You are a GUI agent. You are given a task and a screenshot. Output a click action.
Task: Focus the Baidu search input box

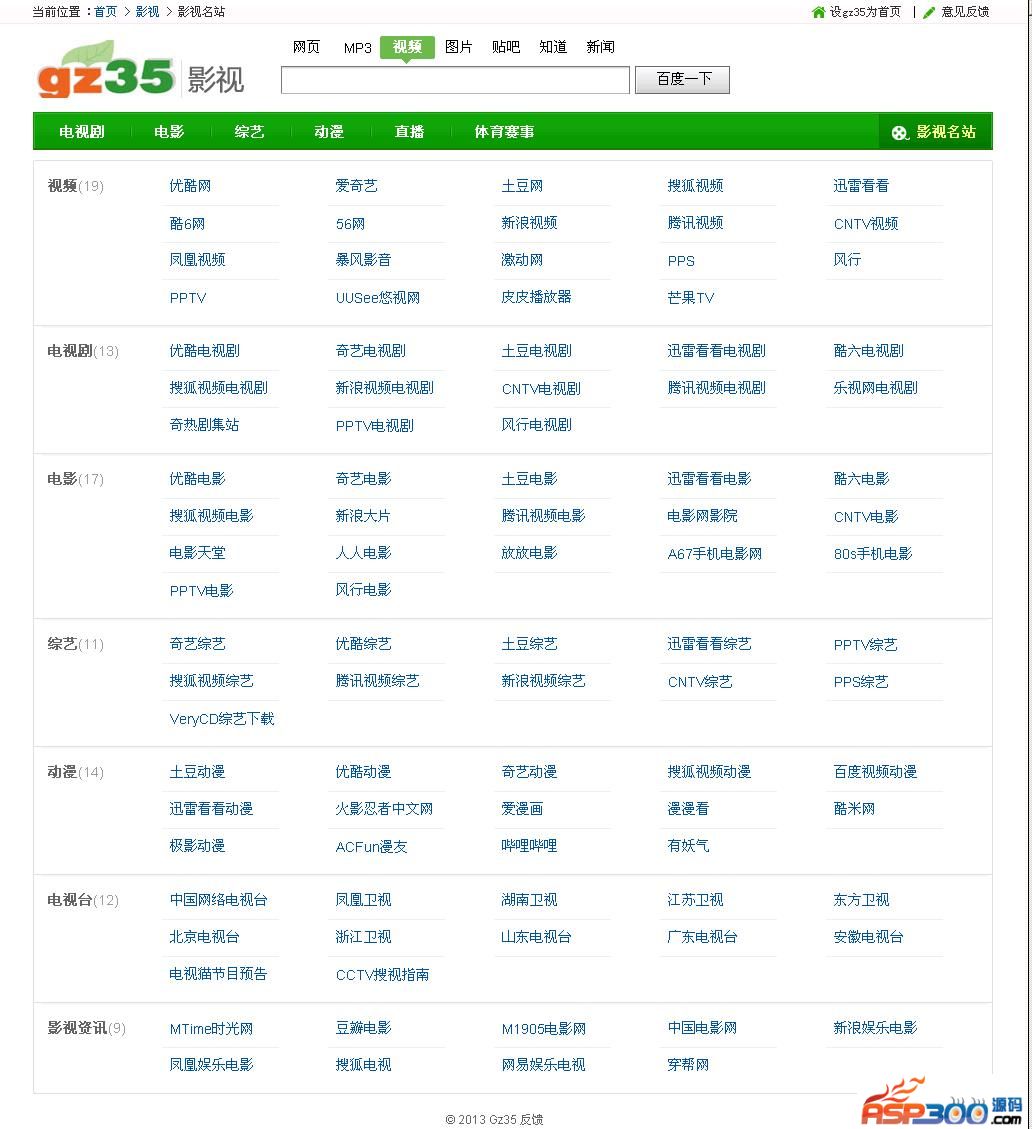click(455, 80)
